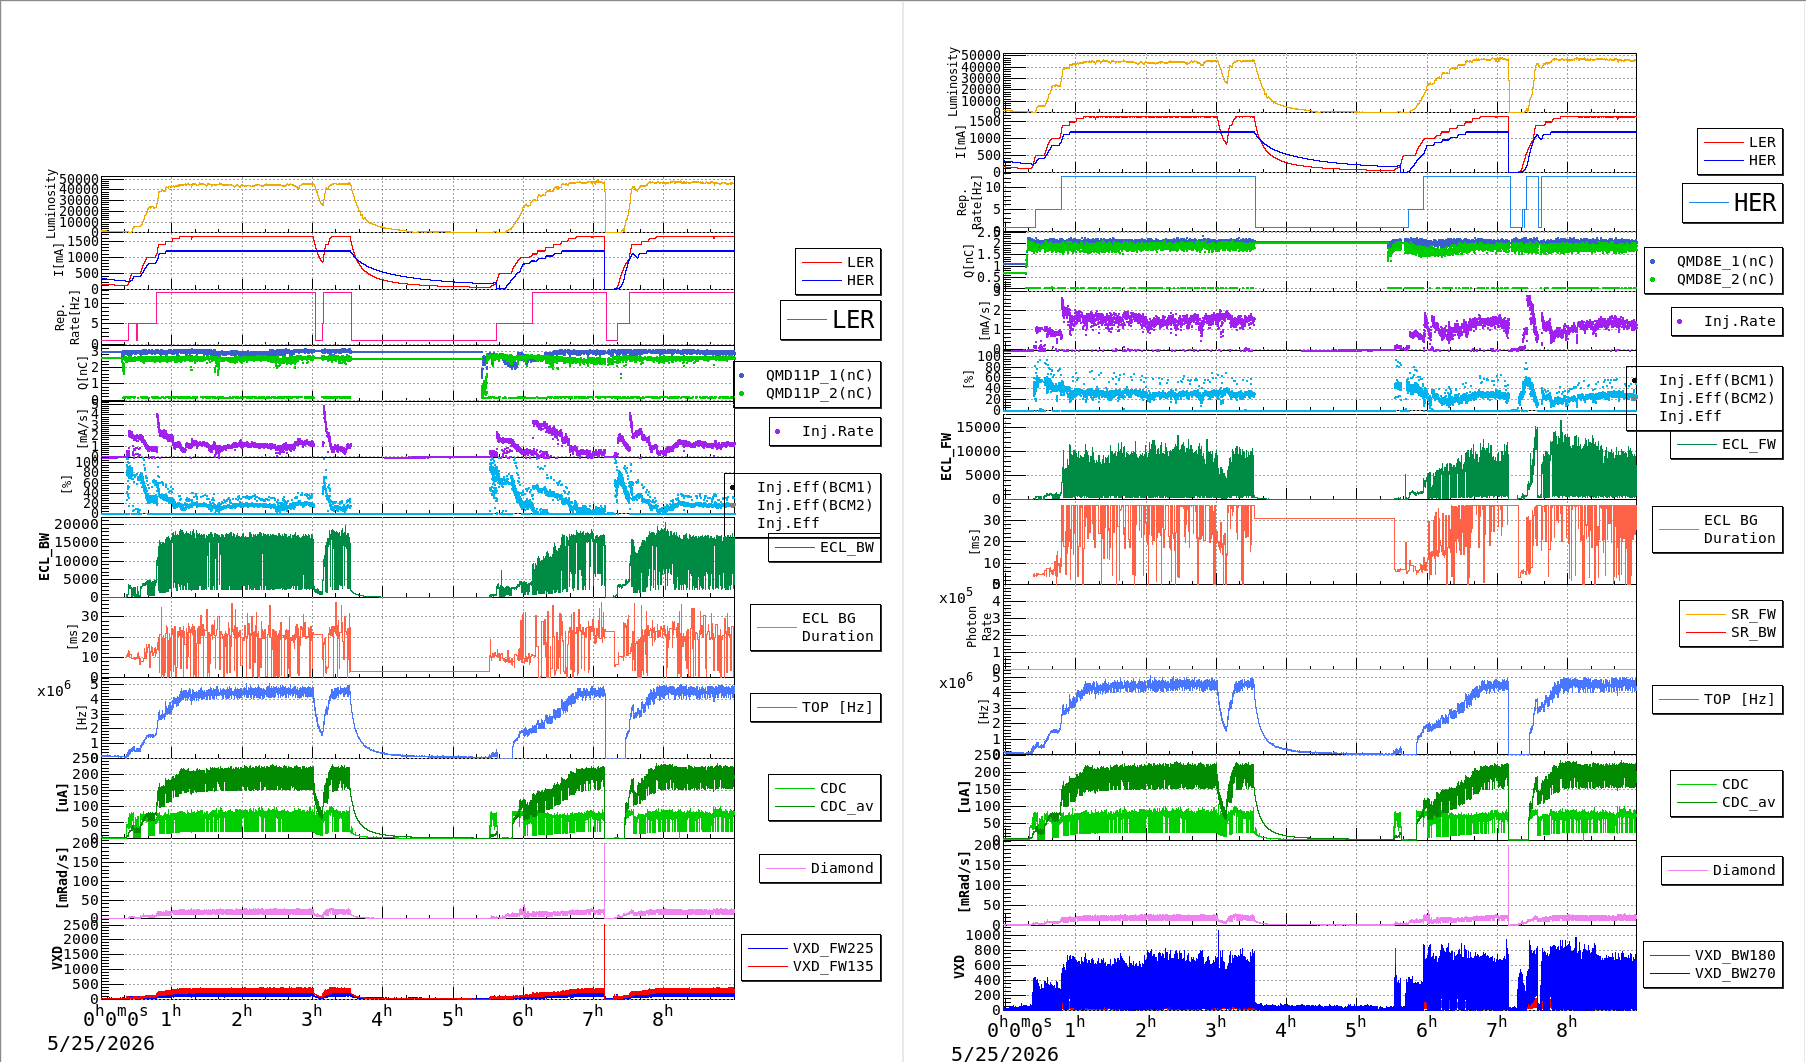Select the Inj.Rate legend in the left plot
Screen dimensions: 1806x1062
826,431
